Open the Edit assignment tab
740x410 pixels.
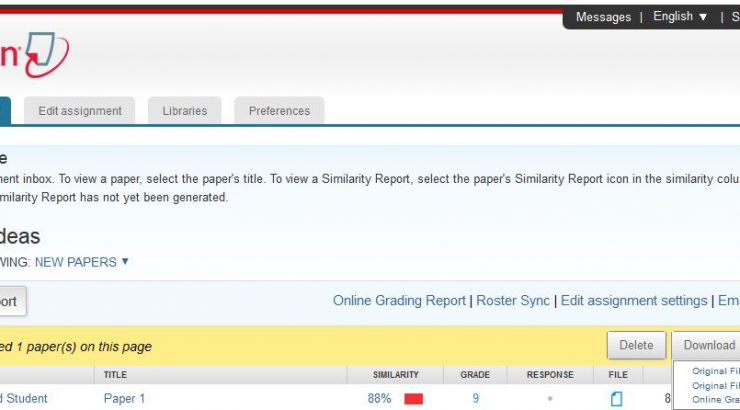point(80,111)
